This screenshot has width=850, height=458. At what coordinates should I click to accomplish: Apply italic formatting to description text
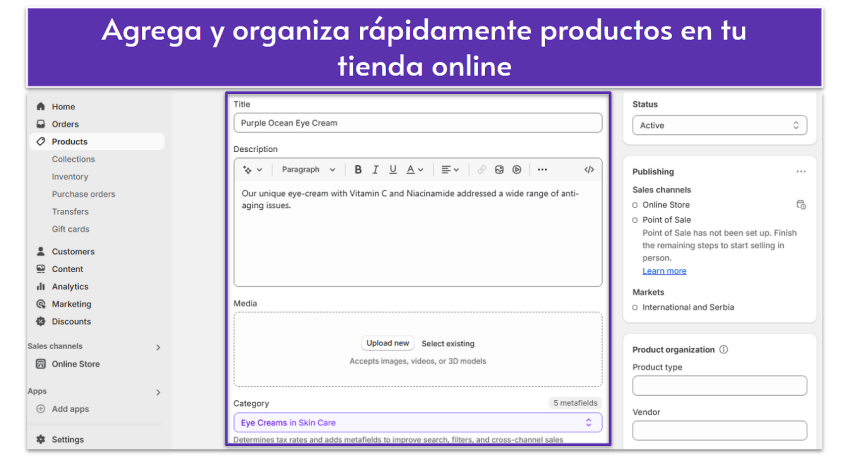tap(375, 170)
